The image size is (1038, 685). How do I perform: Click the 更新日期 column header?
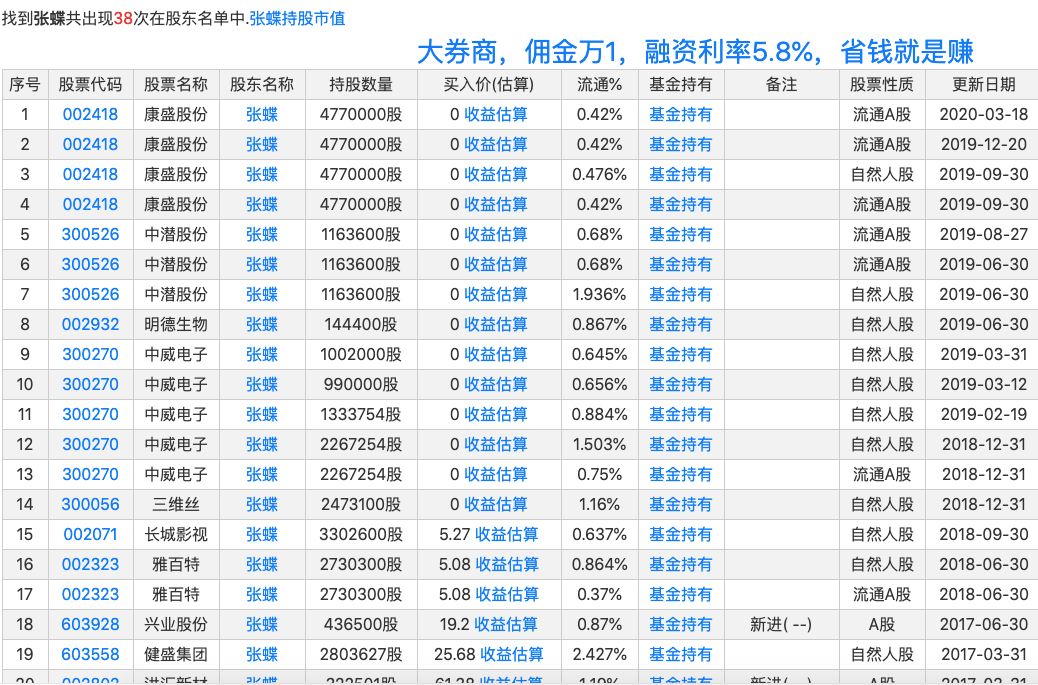pos(983,85)
